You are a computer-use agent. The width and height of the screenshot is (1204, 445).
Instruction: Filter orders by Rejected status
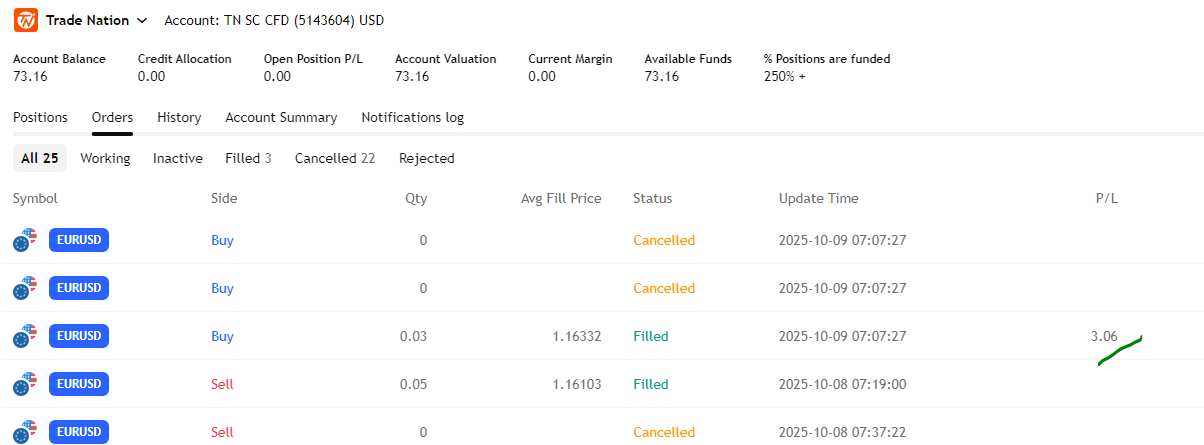point(426,158)
